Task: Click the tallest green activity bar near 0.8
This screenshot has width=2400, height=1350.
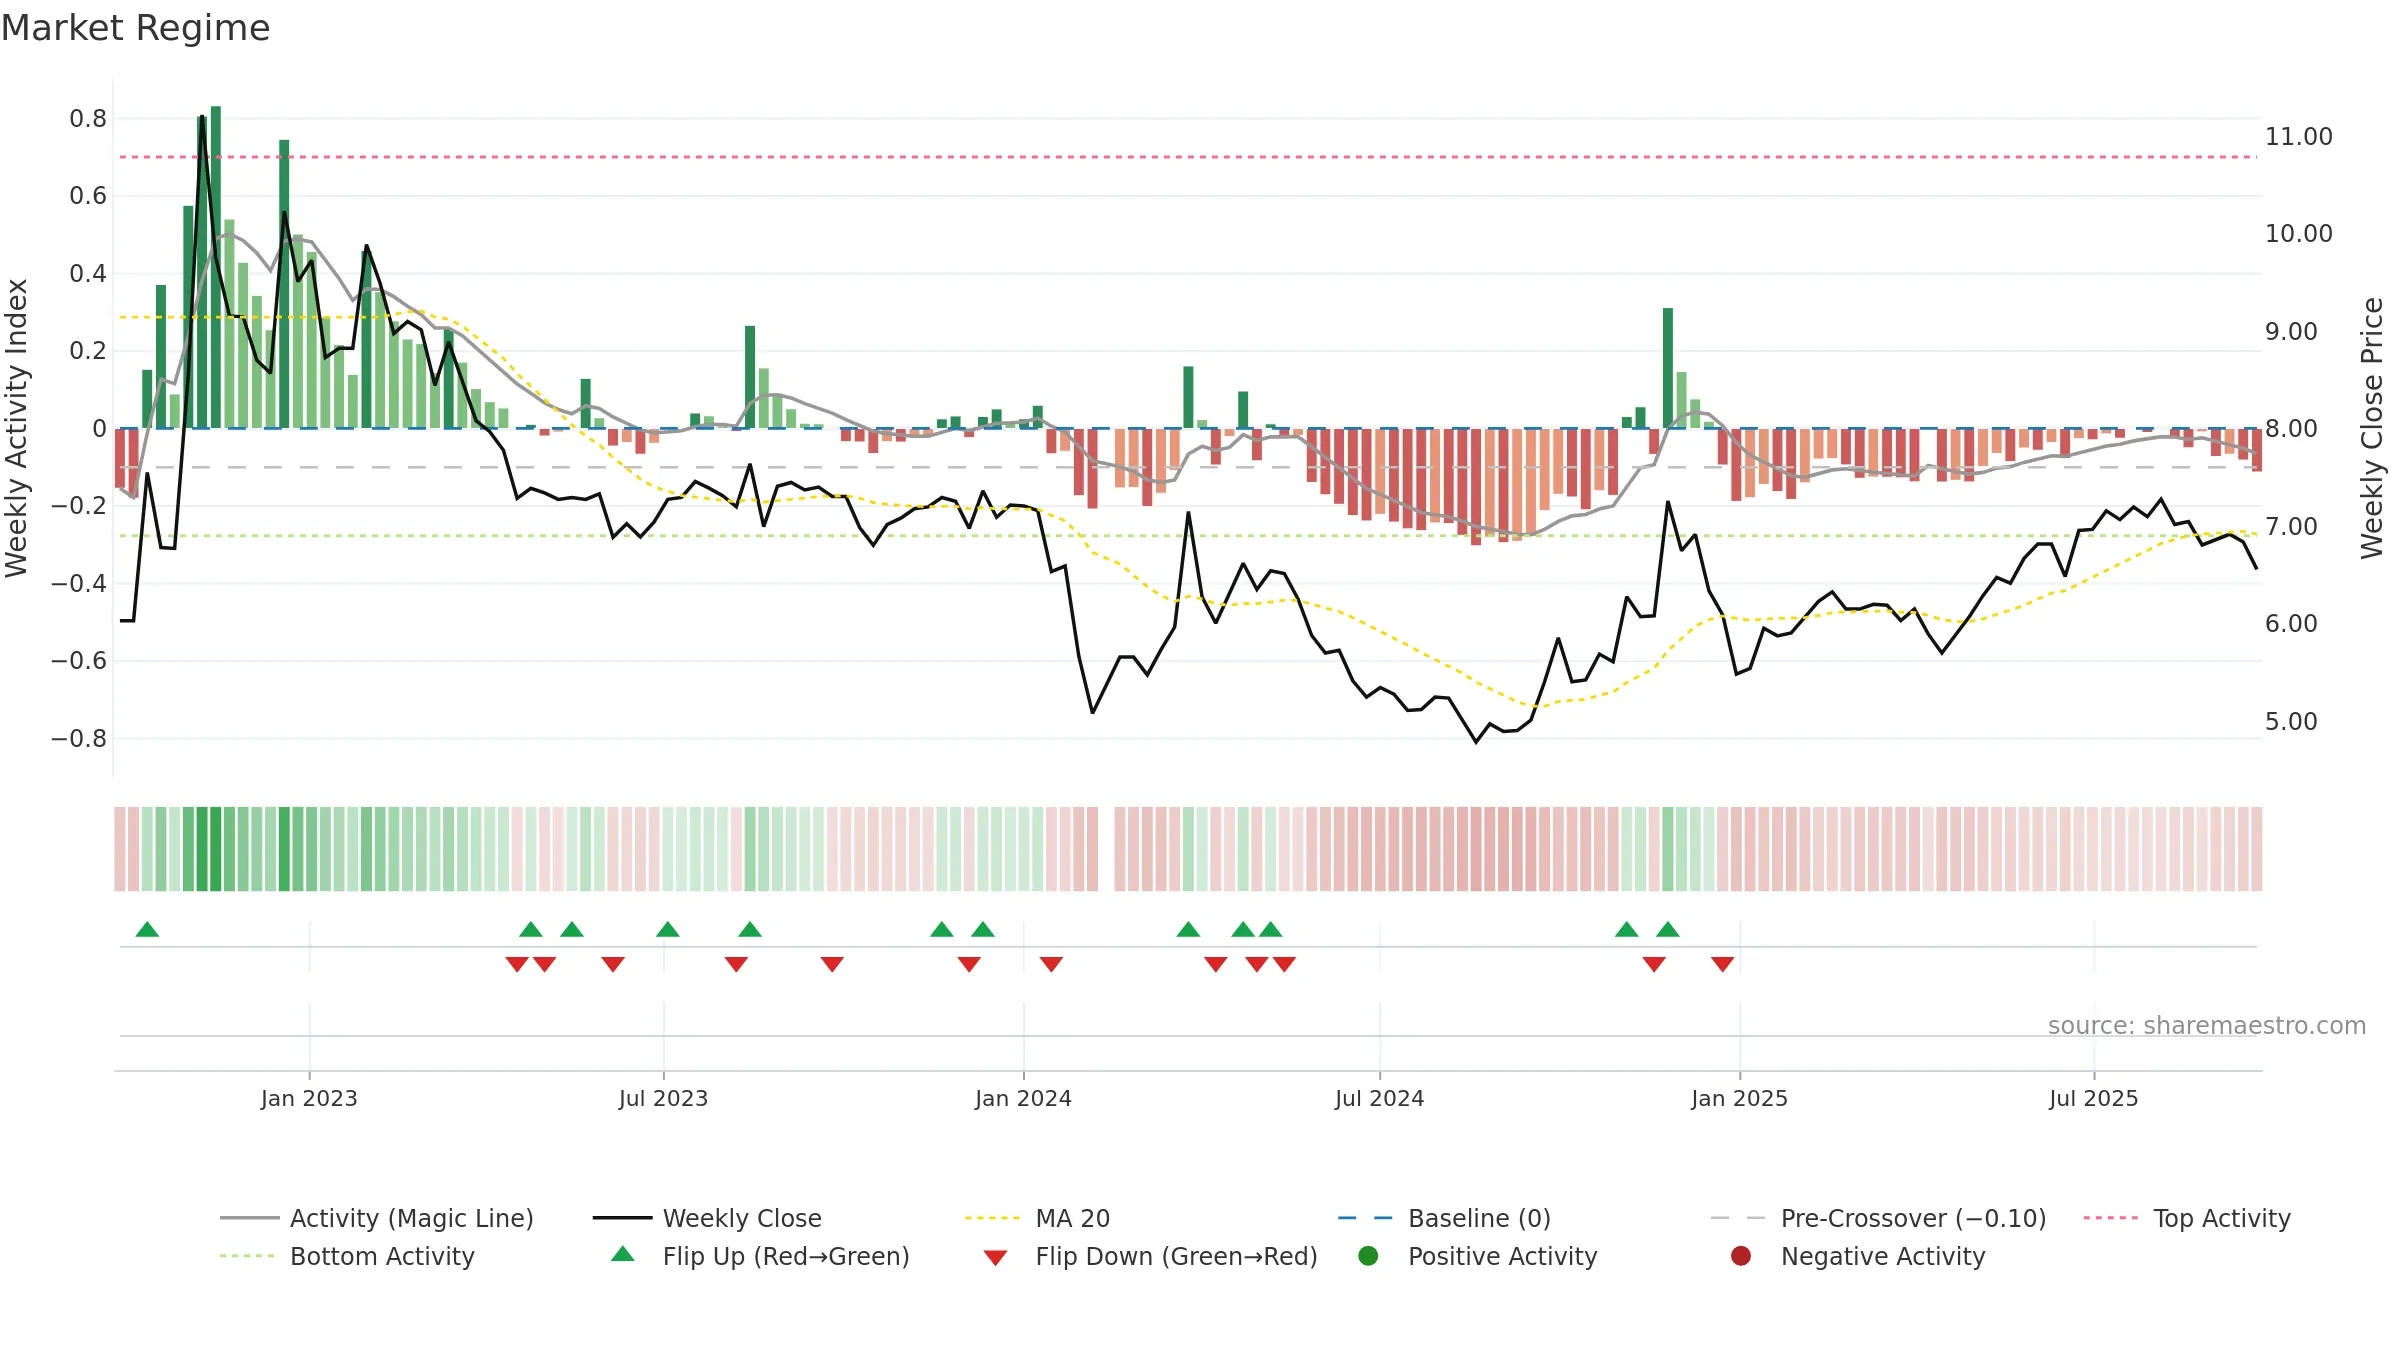Action: [x=216, y=267]
